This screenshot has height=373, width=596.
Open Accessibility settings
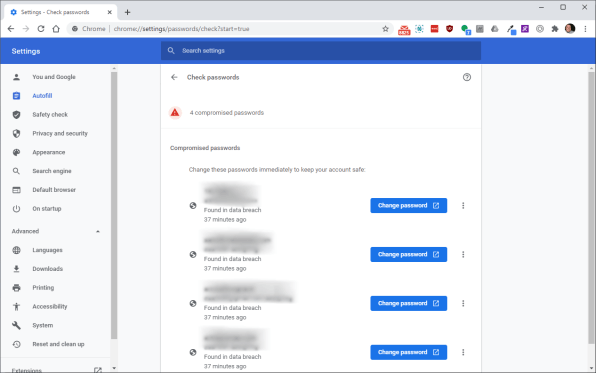pos(50,306)
